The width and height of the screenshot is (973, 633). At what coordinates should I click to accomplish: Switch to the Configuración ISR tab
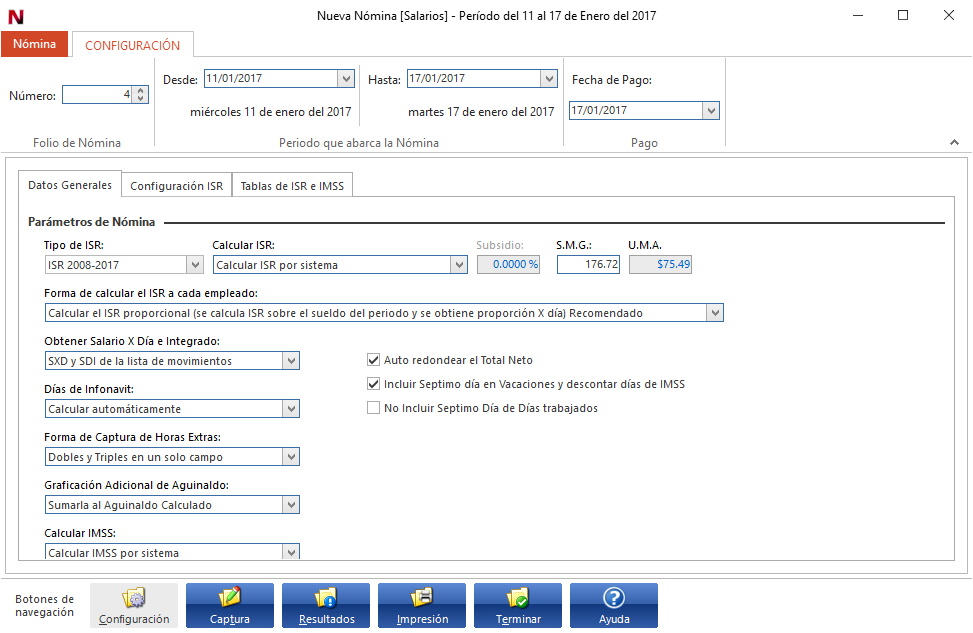coord(176,186)
